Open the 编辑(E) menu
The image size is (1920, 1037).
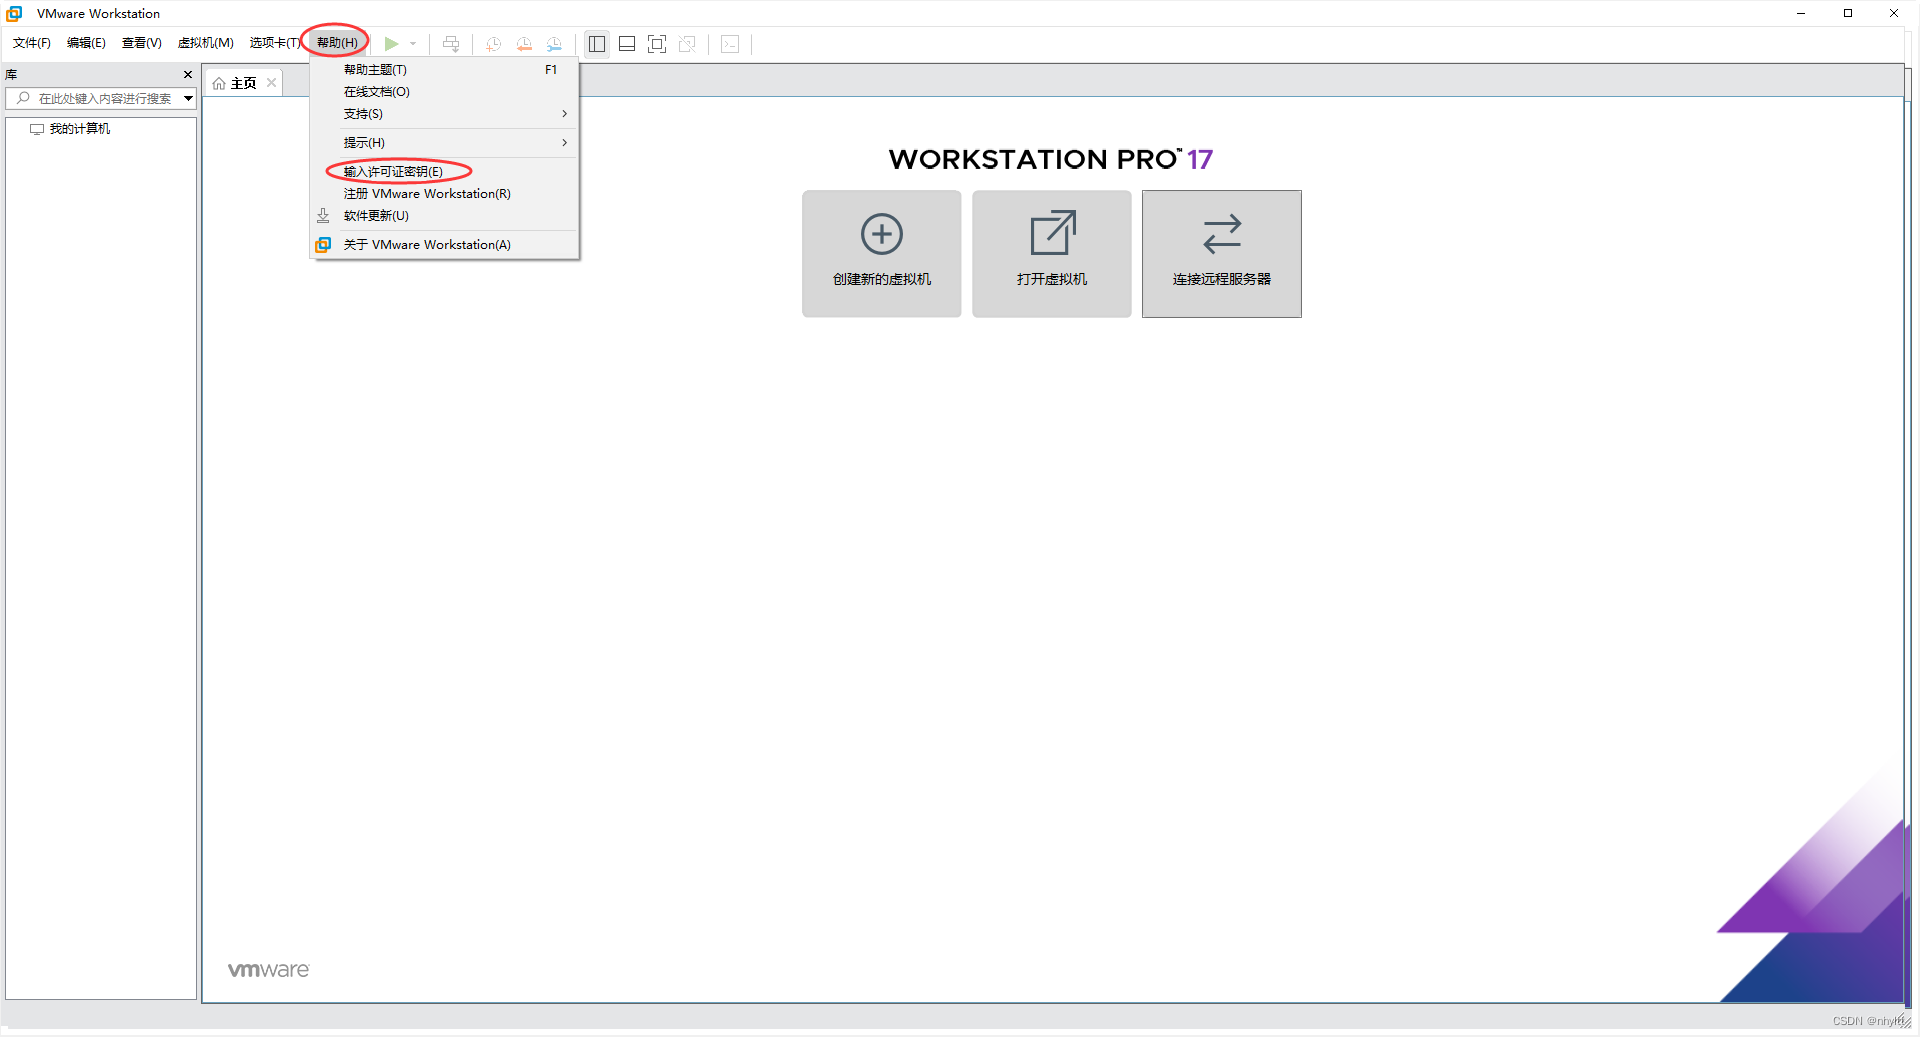click(86, 43)
